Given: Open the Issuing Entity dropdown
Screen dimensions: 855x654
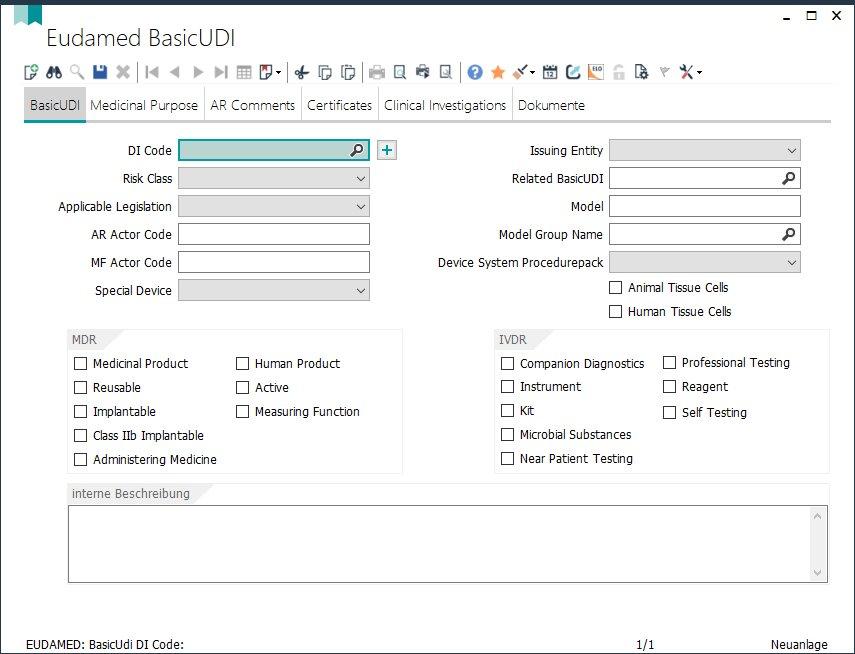Looking at the screenshot, I should click(792, 151).
